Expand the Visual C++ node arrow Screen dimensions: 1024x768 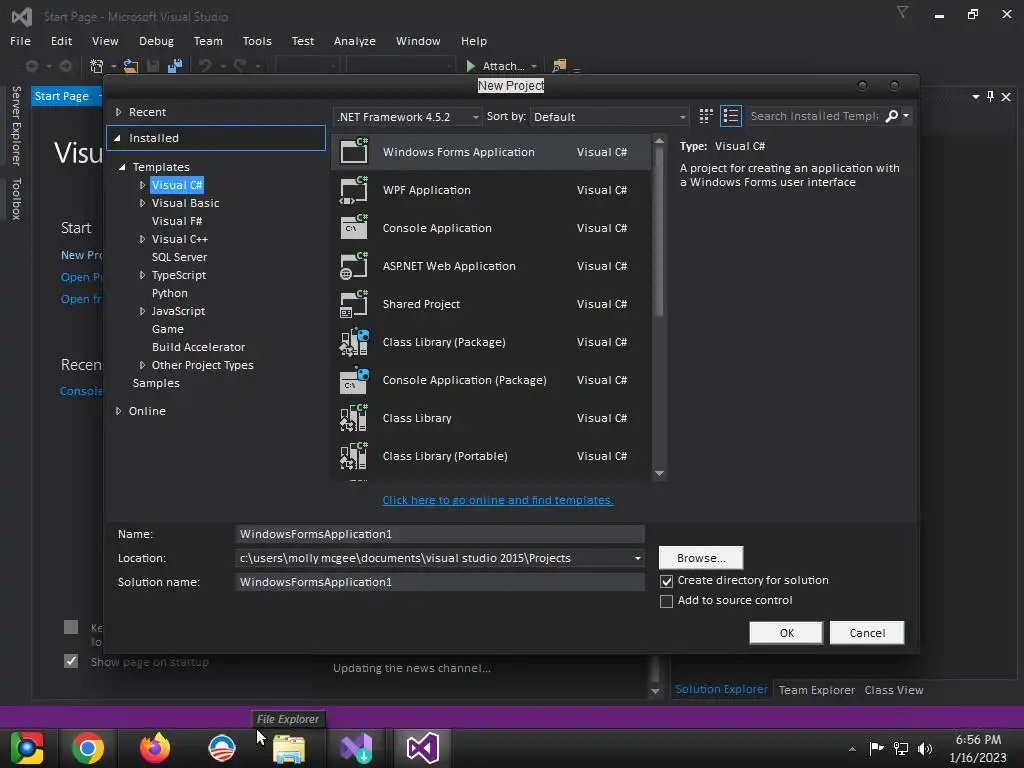pyautogui.click(x=142, y=239)
